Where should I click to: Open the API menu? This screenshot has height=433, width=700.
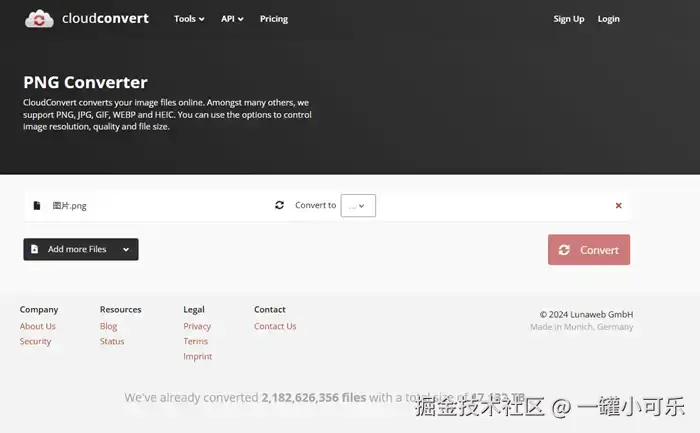coord(232,19)
